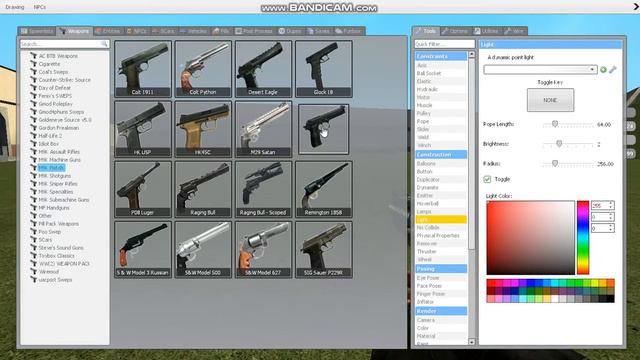Viewport: 640px width, 360px height.
Task: Open the NPCs spawn tab
Action: coord(137,31)
